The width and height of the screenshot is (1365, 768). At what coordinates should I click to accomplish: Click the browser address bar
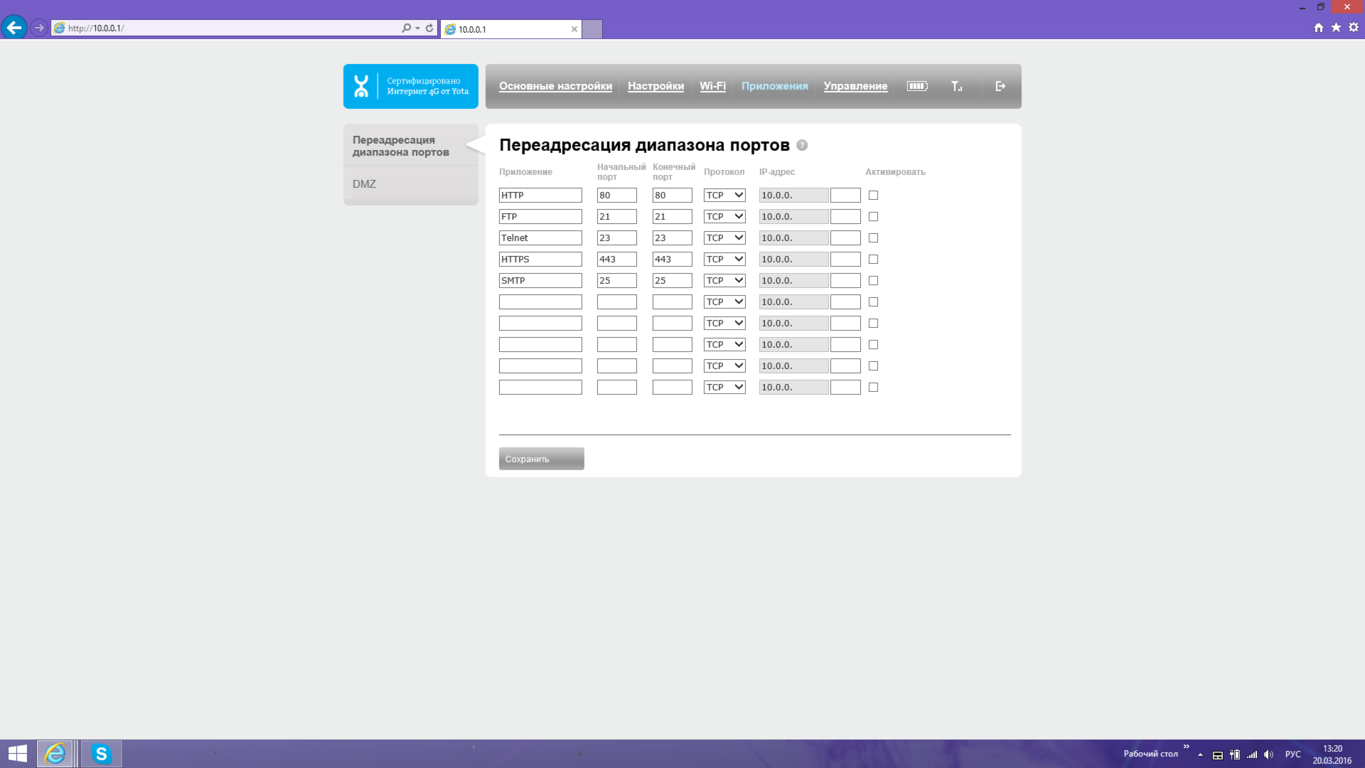coord(230,28)
